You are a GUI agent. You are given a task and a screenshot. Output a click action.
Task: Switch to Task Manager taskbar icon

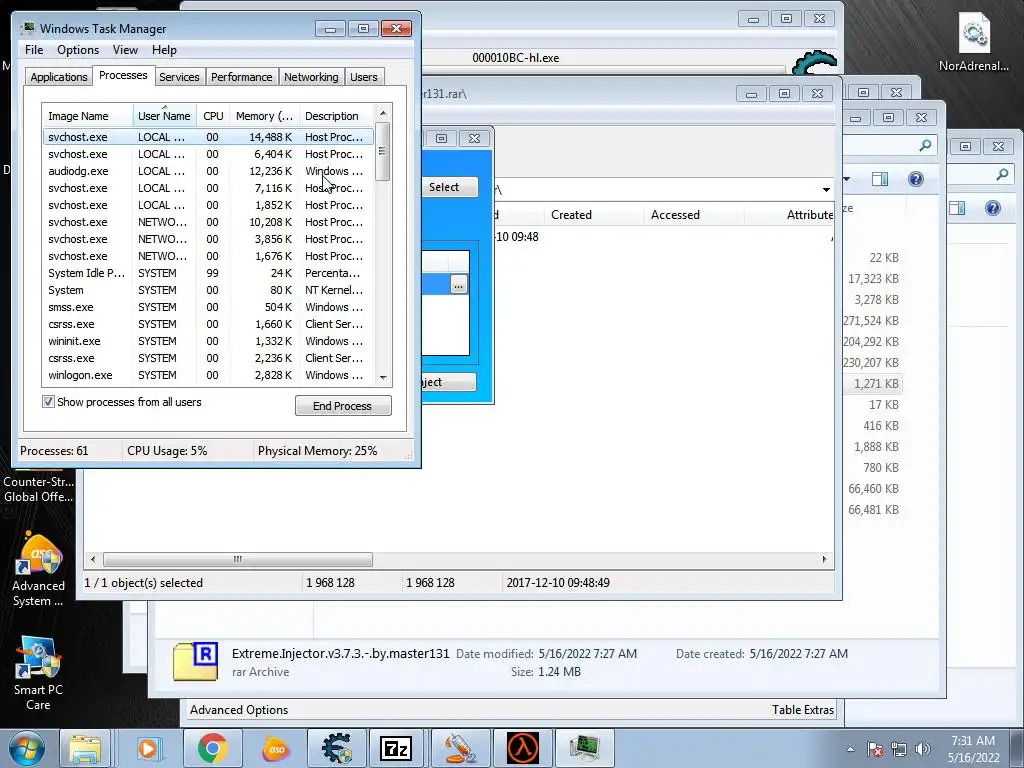click(584, 748)
